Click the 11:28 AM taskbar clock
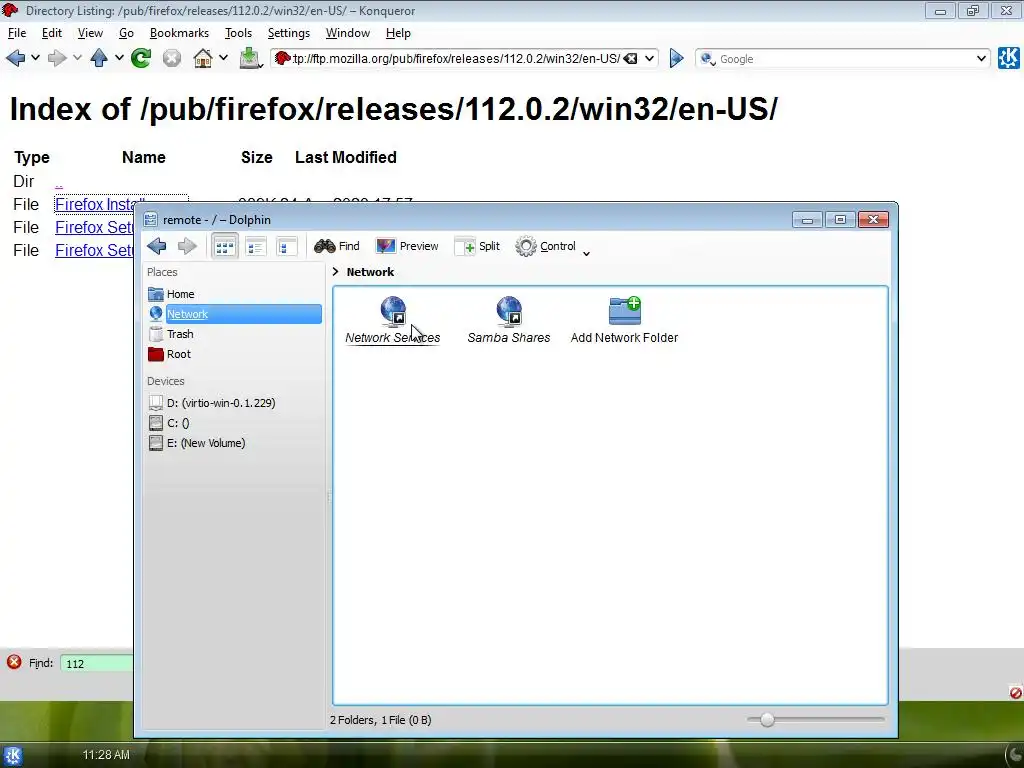This screenshot has width=1024, height=768. pyautogui.click(x=106, y=755)
